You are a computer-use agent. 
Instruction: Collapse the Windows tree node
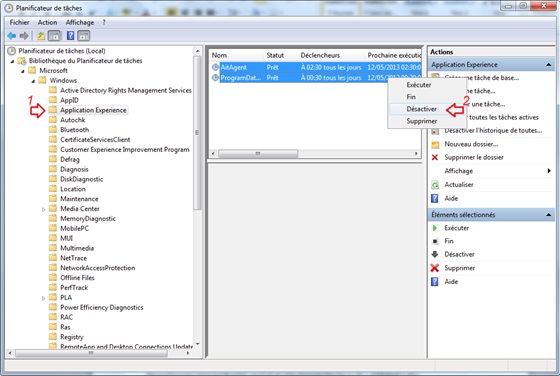(x=33, y=81)
